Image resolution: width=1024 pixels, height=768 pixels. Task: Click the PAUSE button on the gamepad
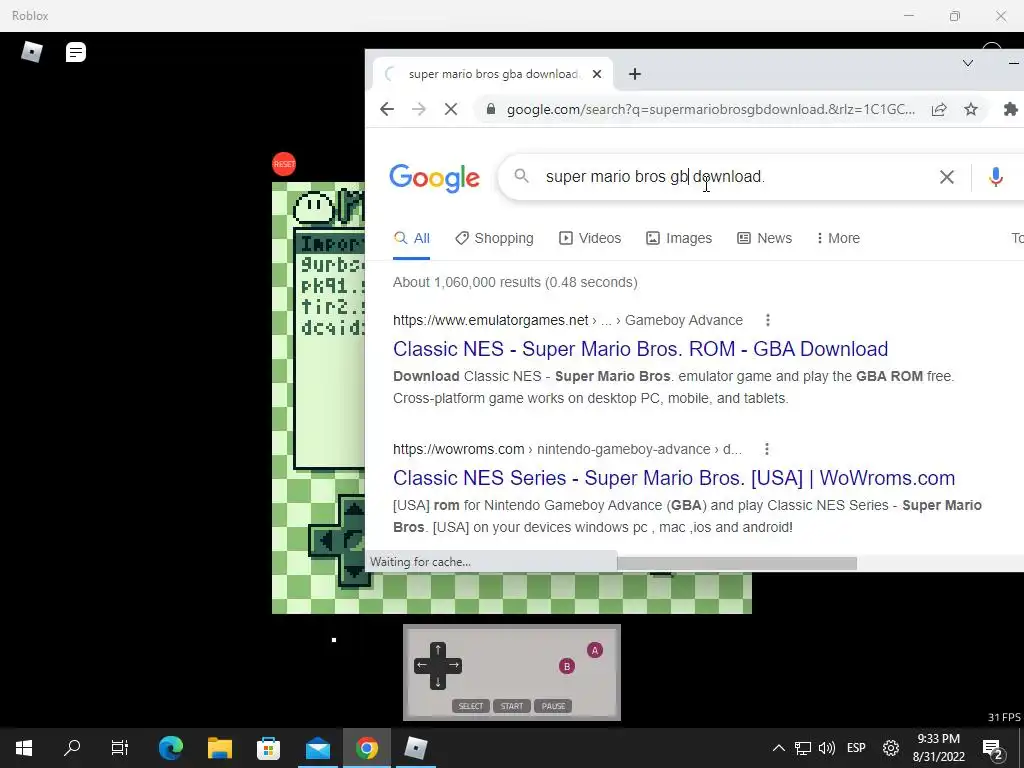553,706
